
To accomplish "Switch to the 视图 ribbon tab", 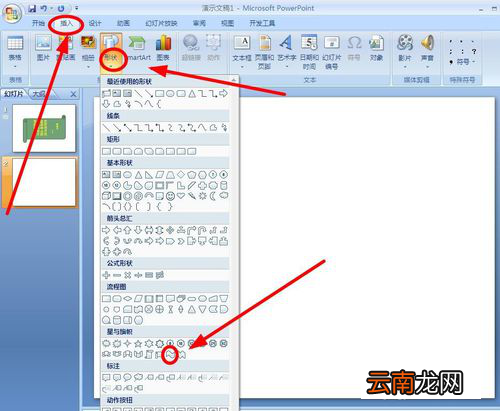I will 228,23.
